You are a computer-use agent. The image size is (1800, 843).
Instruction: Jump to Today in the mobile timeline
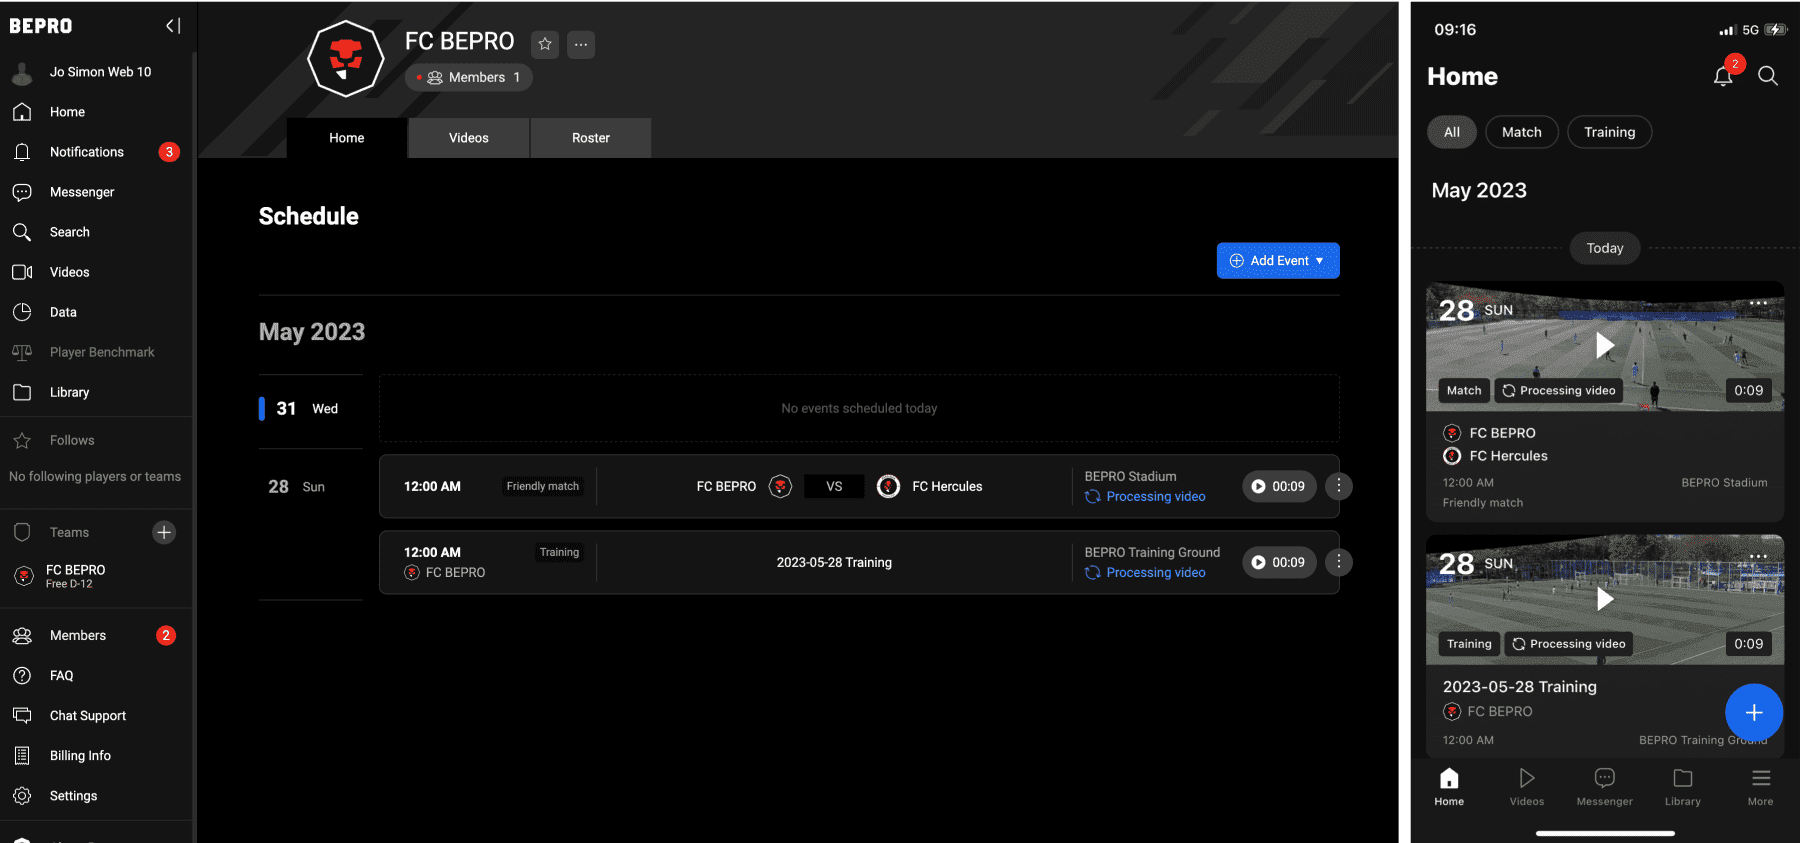pos(1605,248)
